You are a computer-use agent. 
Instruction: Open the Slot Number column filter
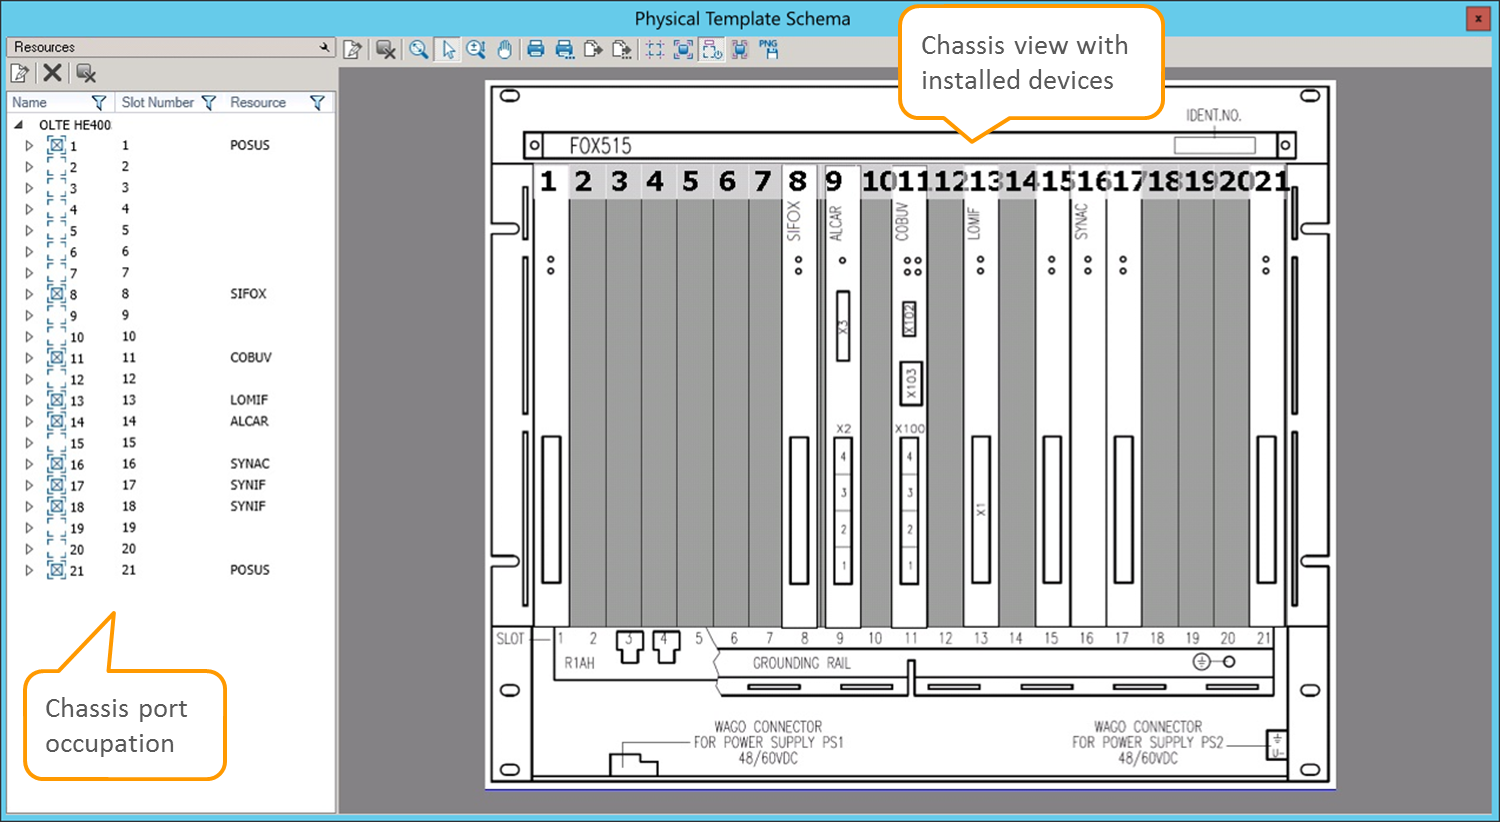[208, 102]
